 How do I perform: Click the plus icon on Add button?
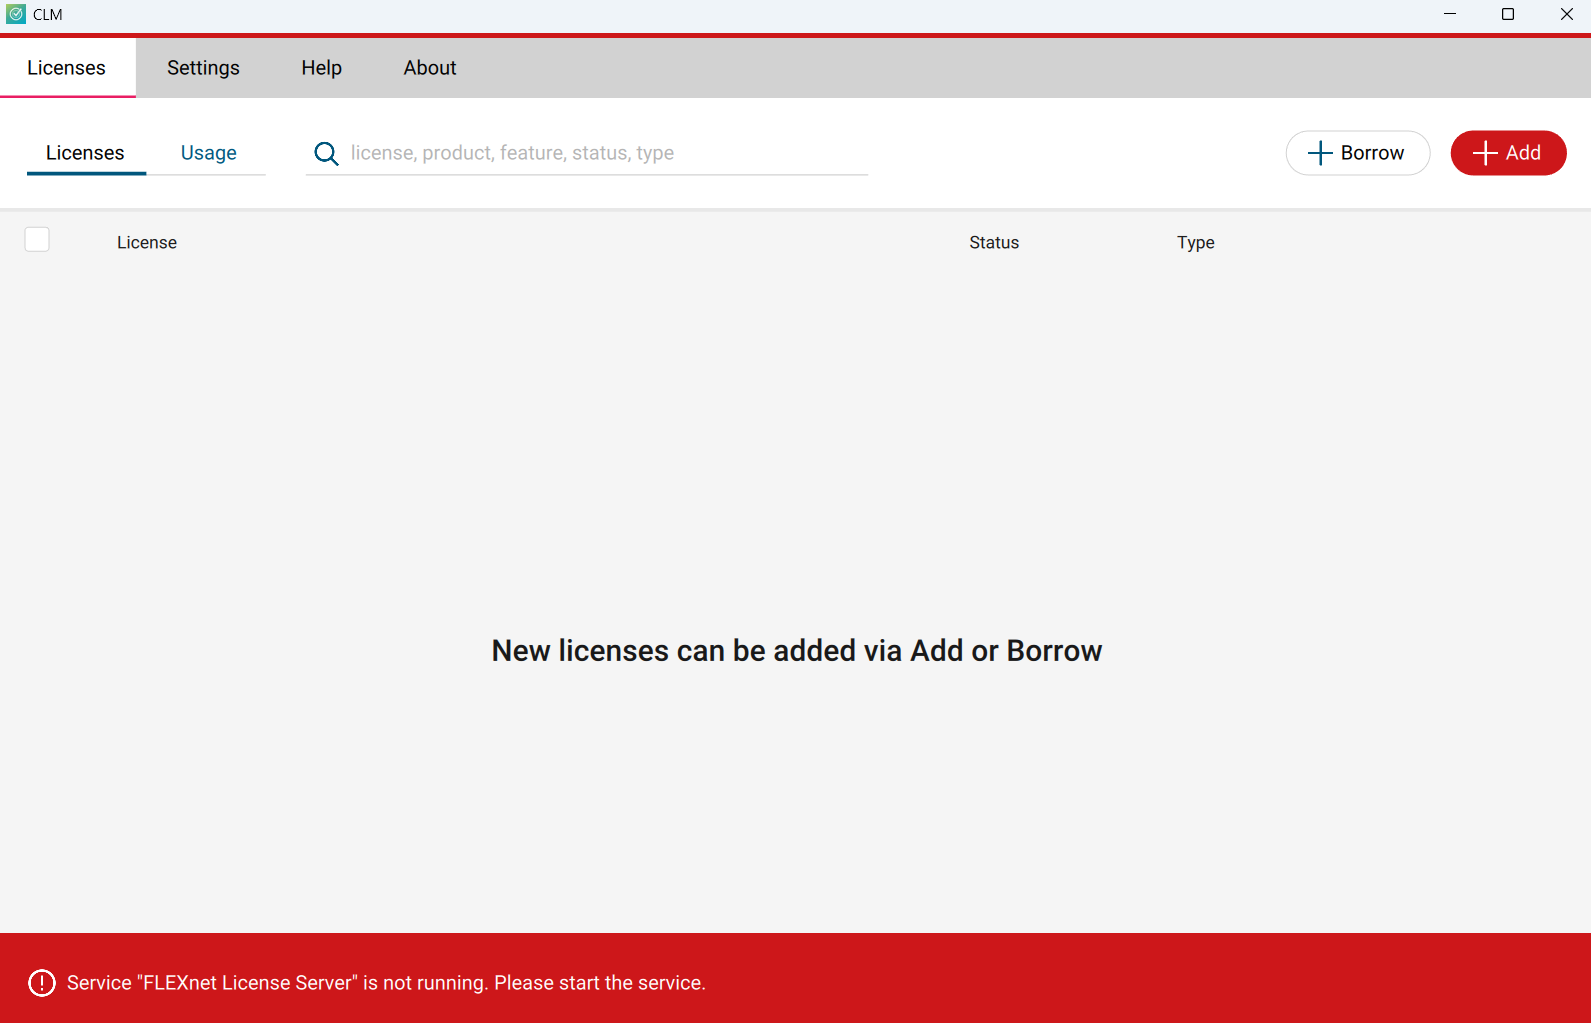pyautogui.click(x=1485, y=153)
